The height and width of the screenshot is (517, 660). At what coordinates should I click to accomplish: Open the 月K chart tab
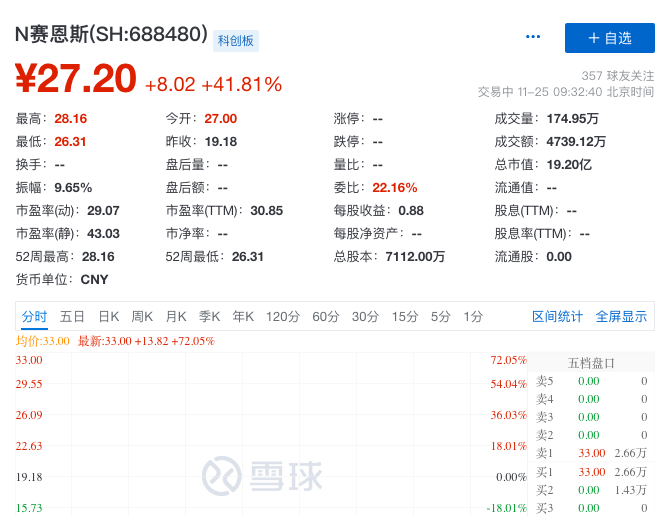[x=176, y=316]
